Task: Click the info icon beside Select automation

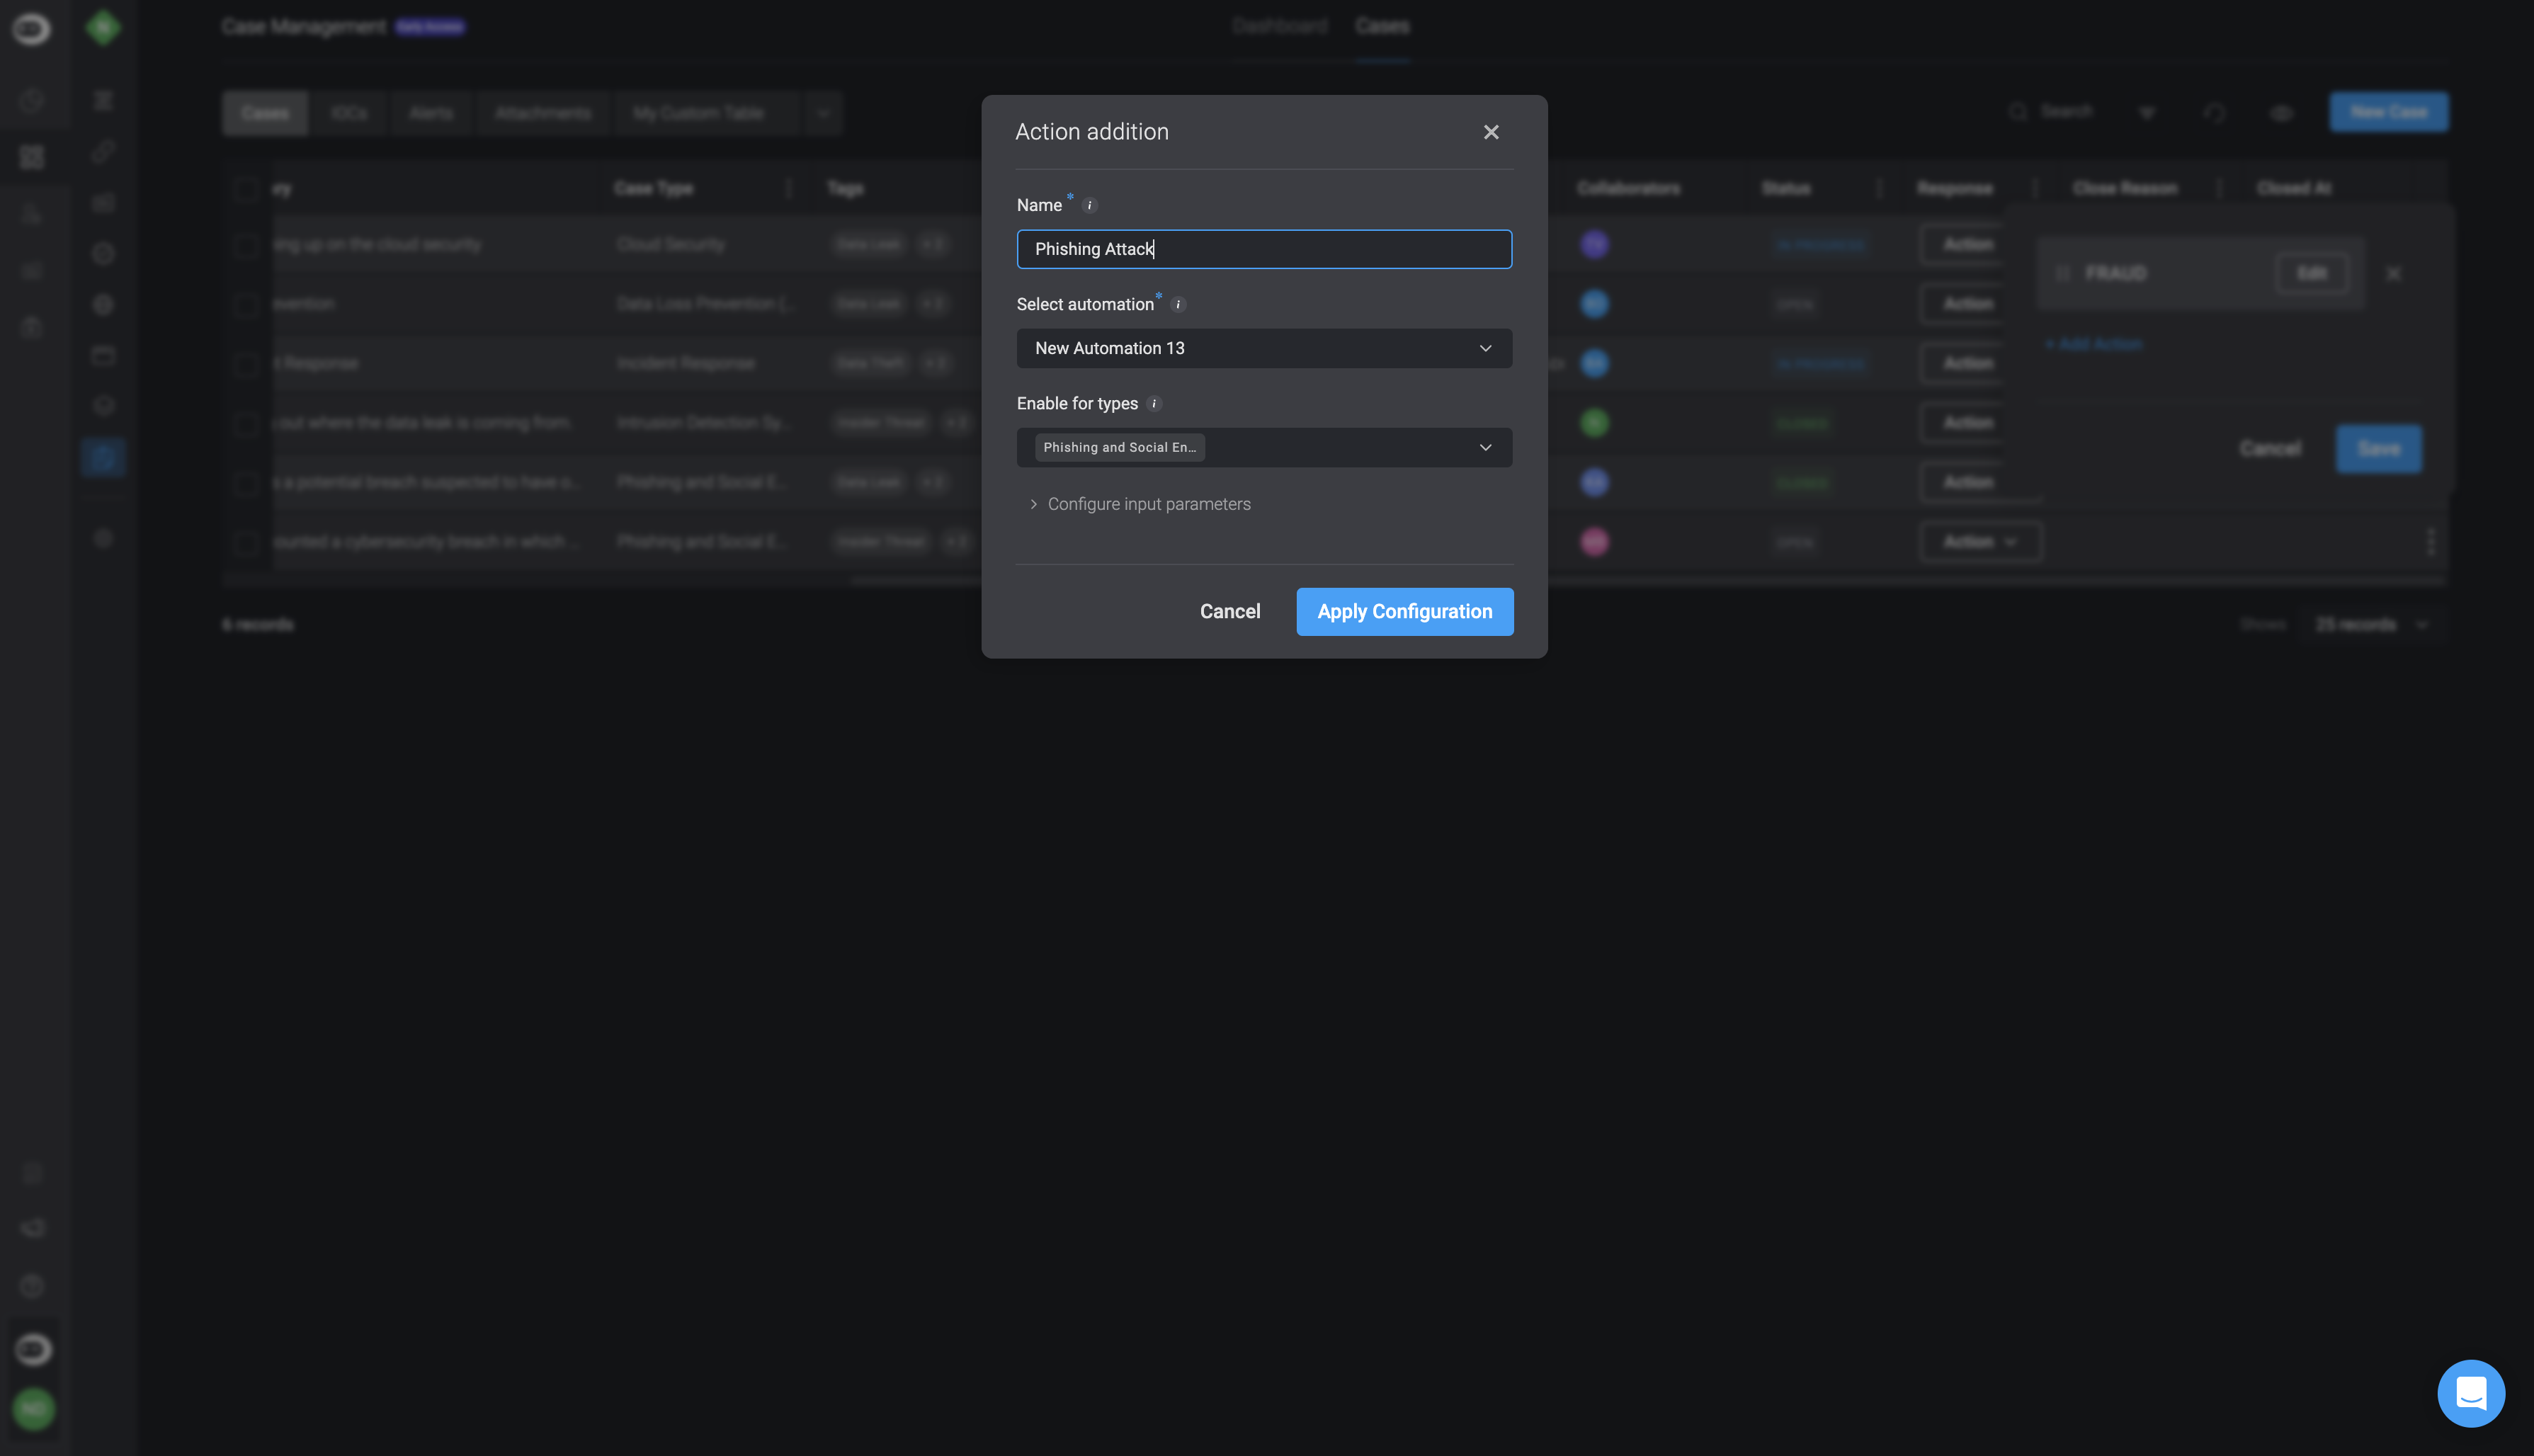Action: [x=1178, y=305]
